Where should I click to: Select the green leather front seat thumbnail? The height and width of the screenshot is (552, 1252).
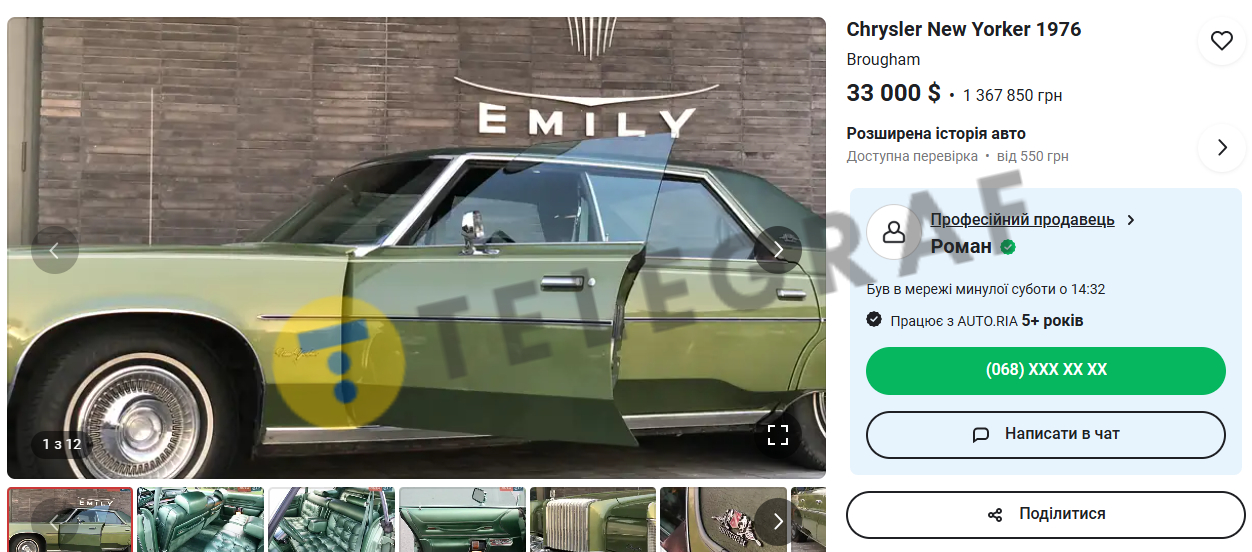(x=200, y=520)
